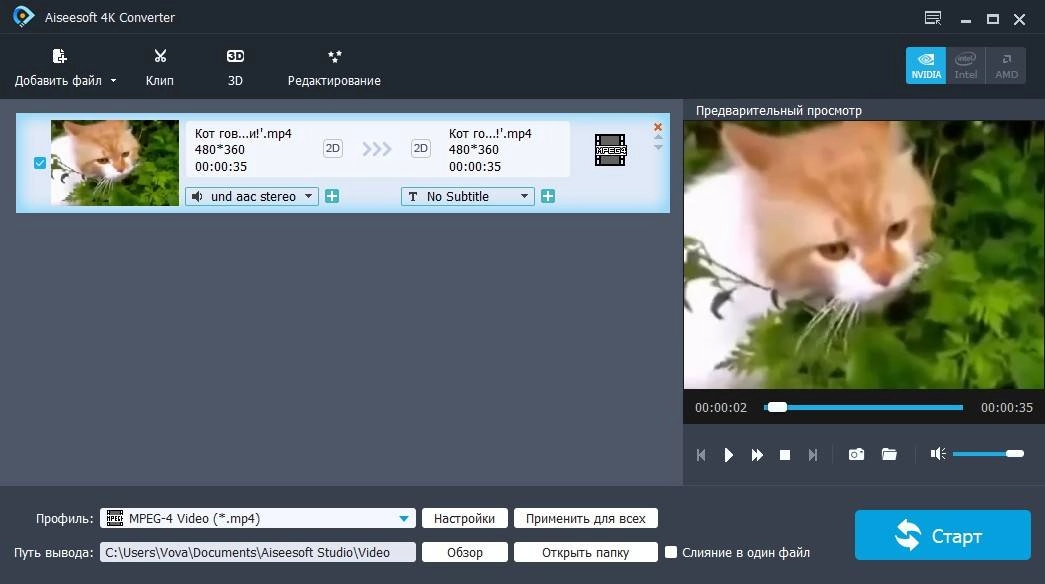This screenshot has height=584, width=1045.
Task: Click the Открыть папку button
Action: [x=586, y=552]
